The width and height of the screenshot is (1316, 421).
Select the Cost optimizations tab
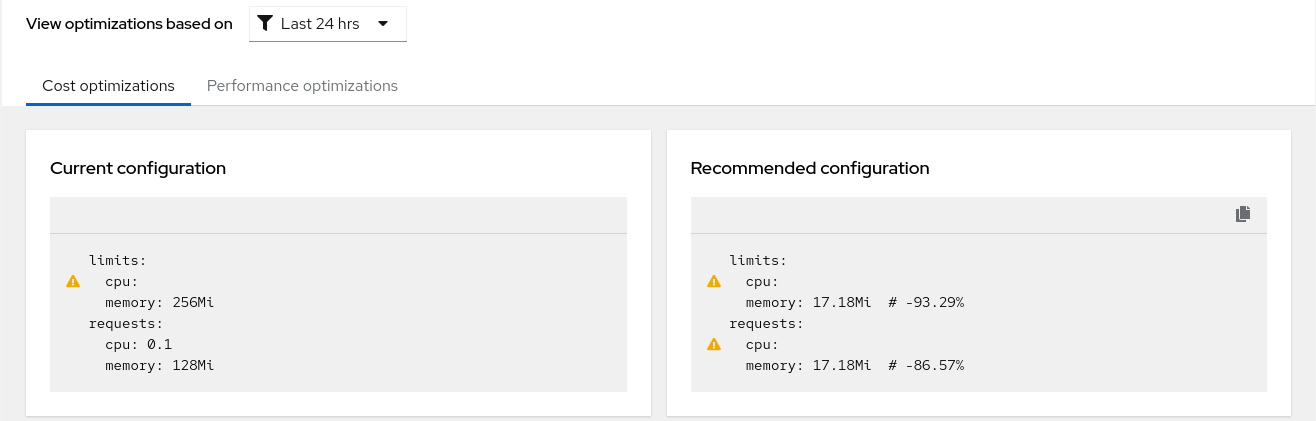108,86
